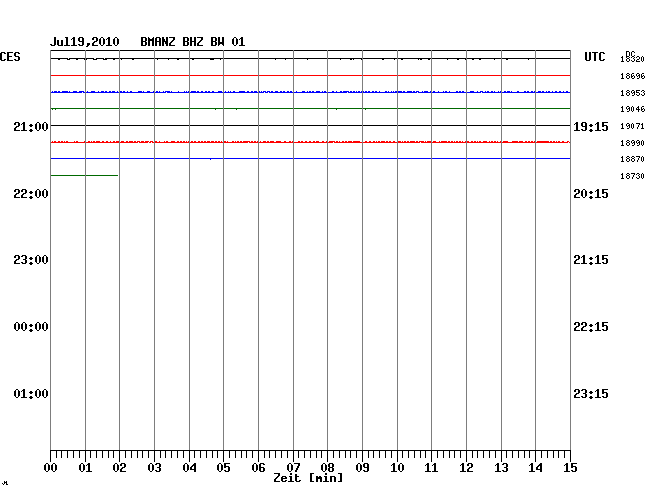
Task: Click minute tick label 04
Action: (x=189, y=468)
